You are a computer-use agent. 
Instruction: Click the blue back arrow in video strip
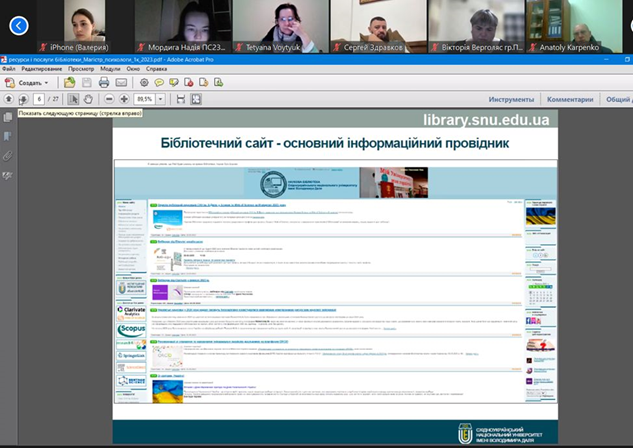pos(19,26)
